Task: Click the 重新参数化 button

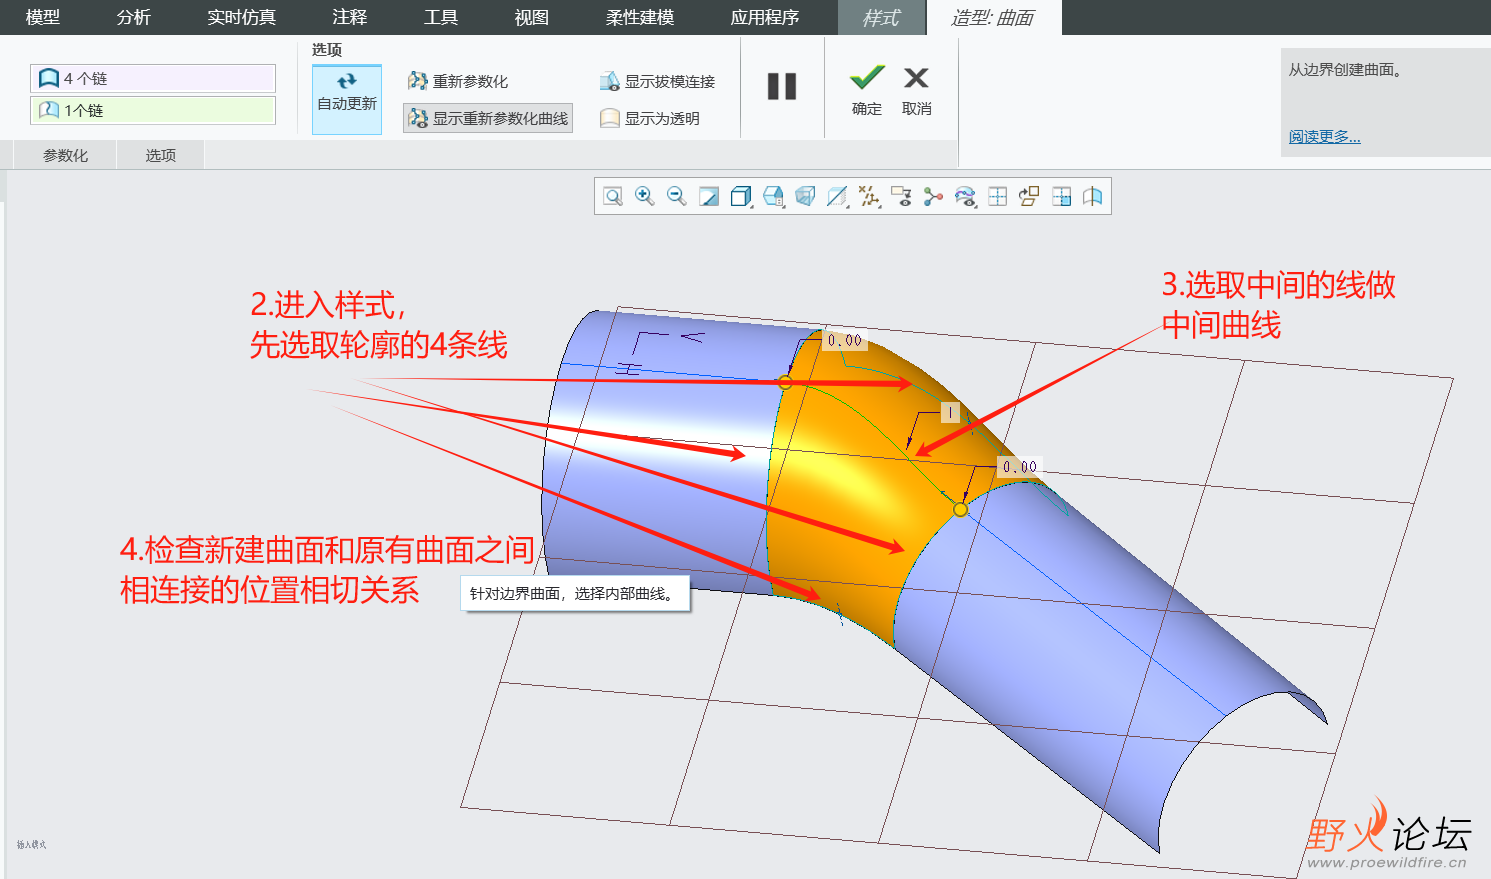Action: point(458,81)
